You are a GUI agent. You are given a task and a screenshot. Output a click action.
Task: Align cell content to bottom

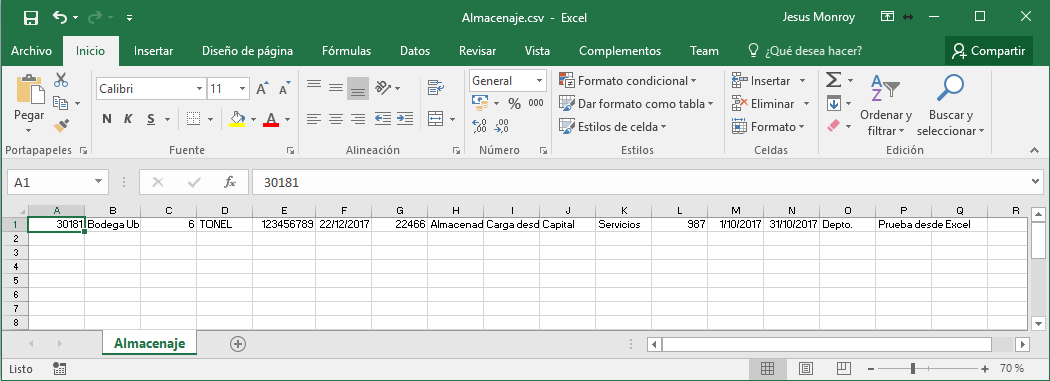358,88
